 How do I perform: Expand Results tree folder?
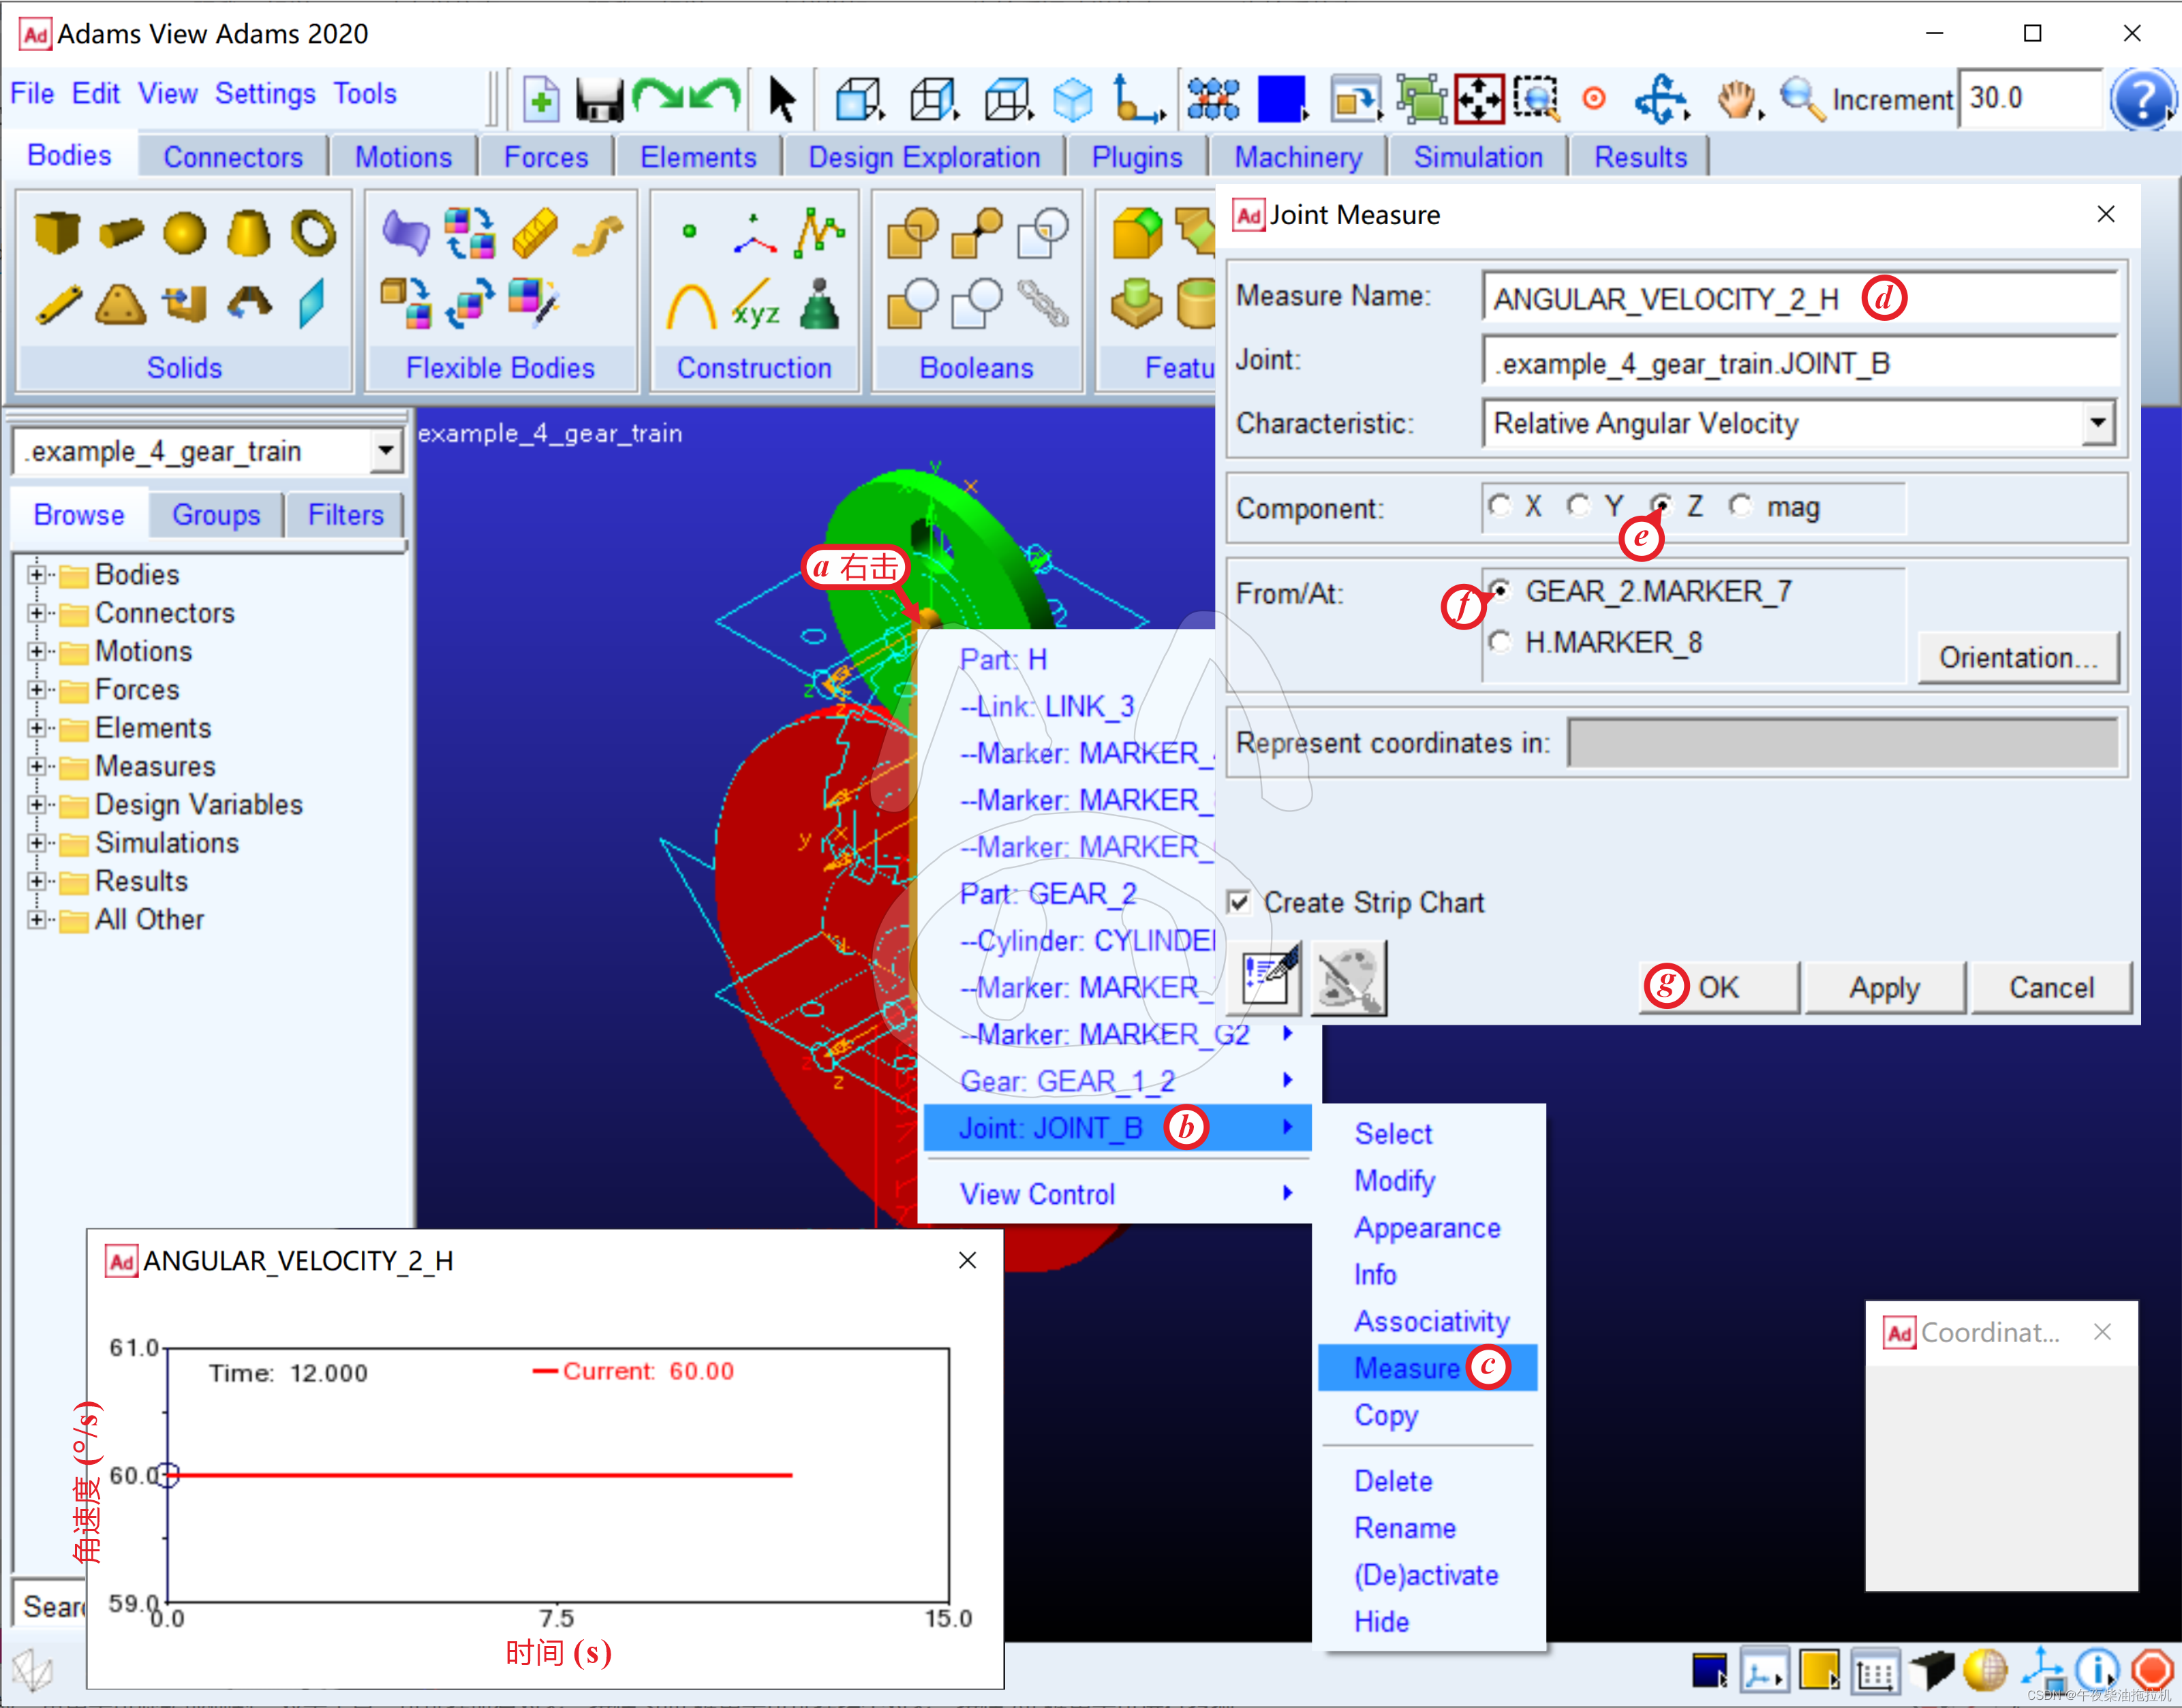tap(37, 881)
